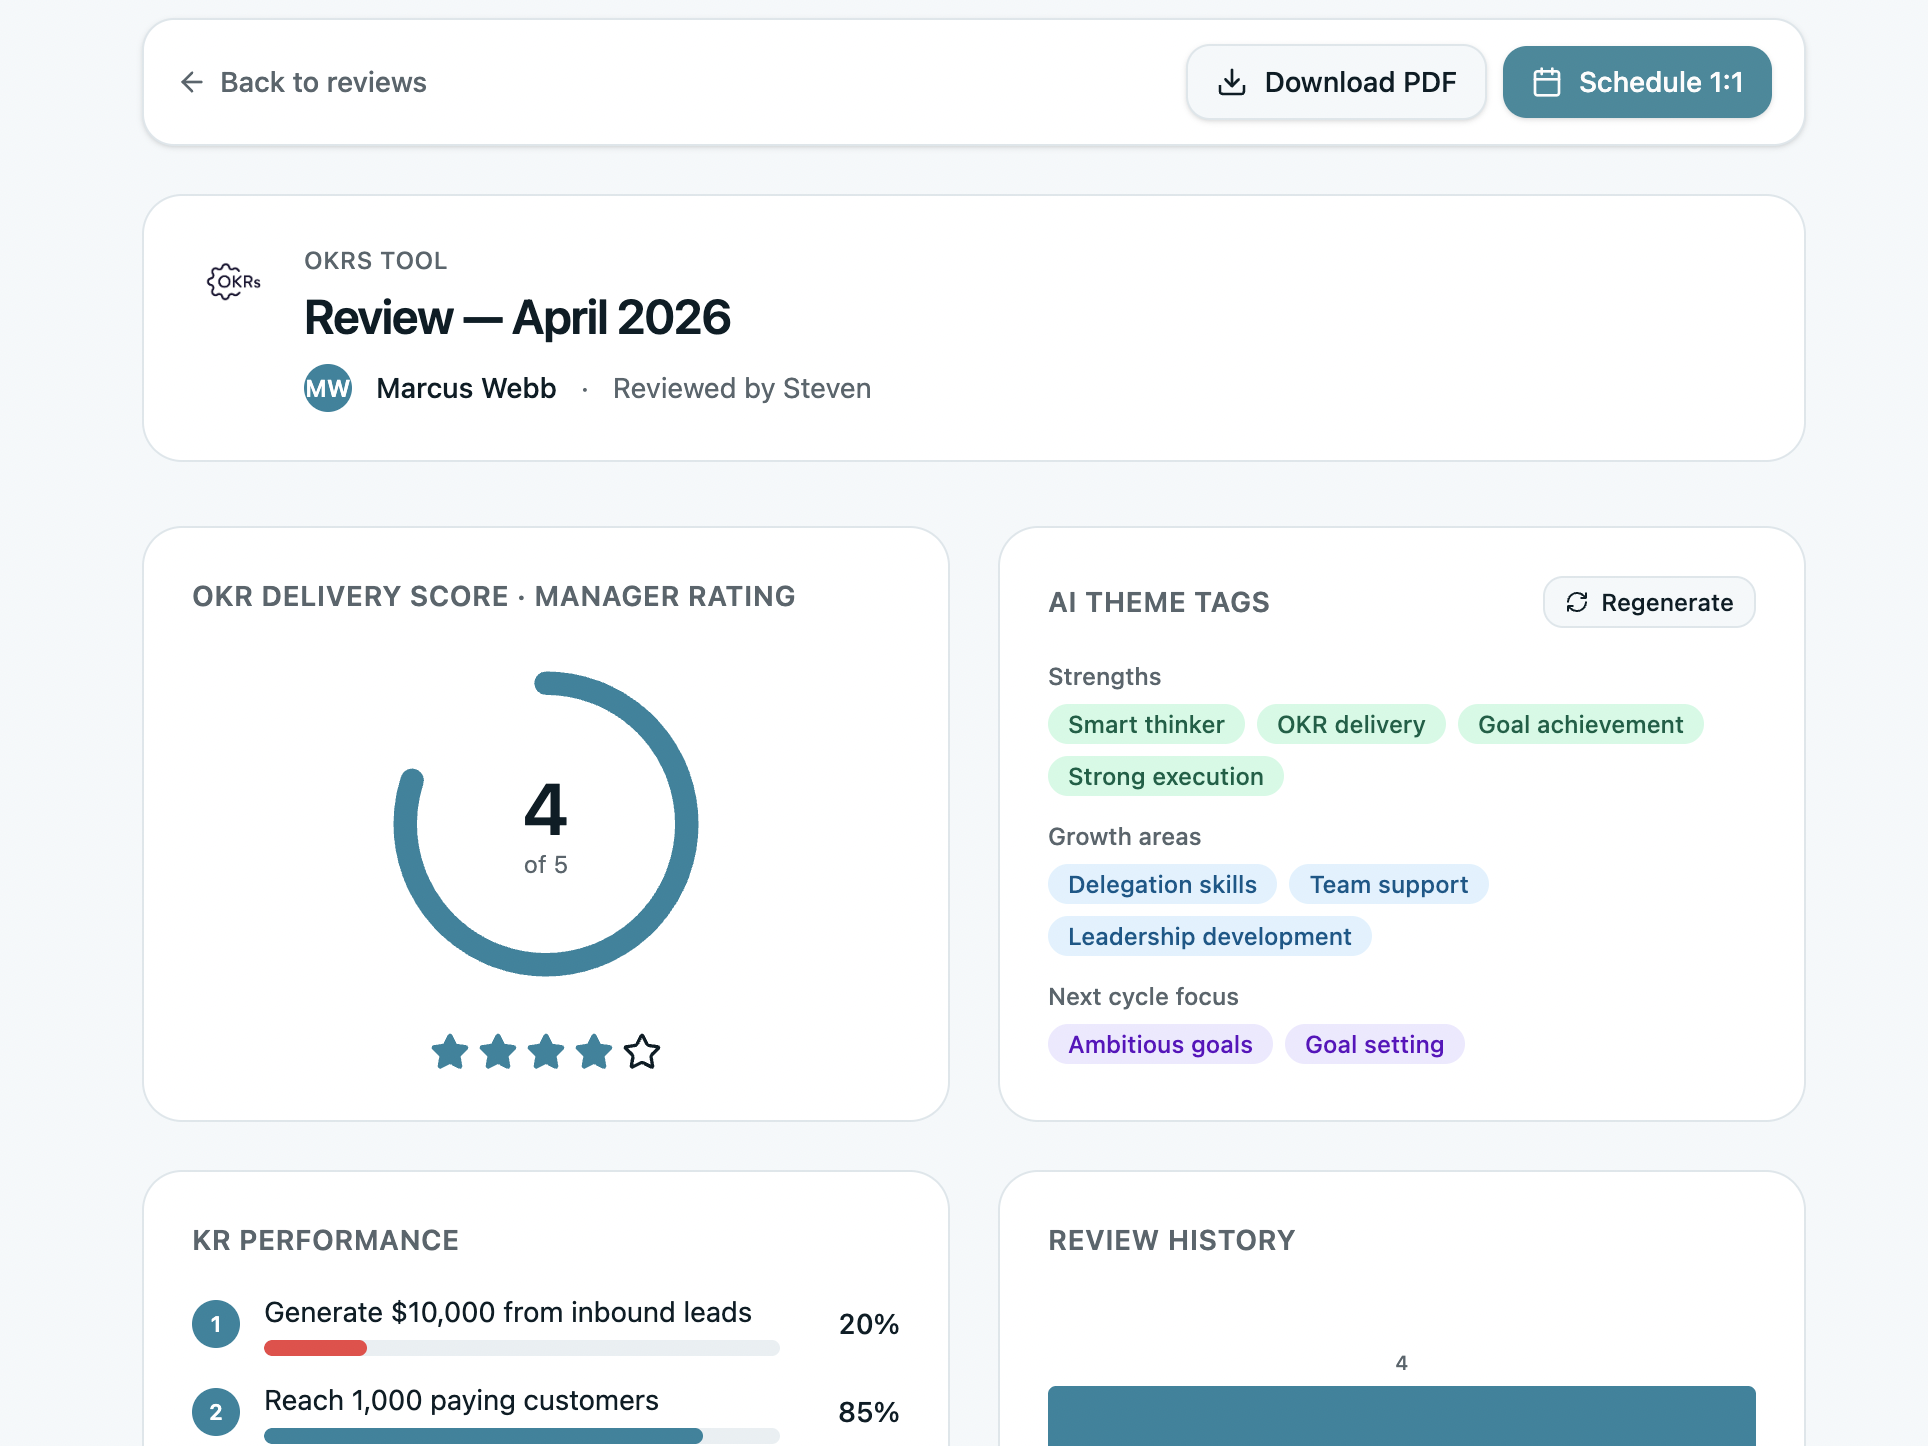
Task: Set rating to one star
Action: (450, 1052)
